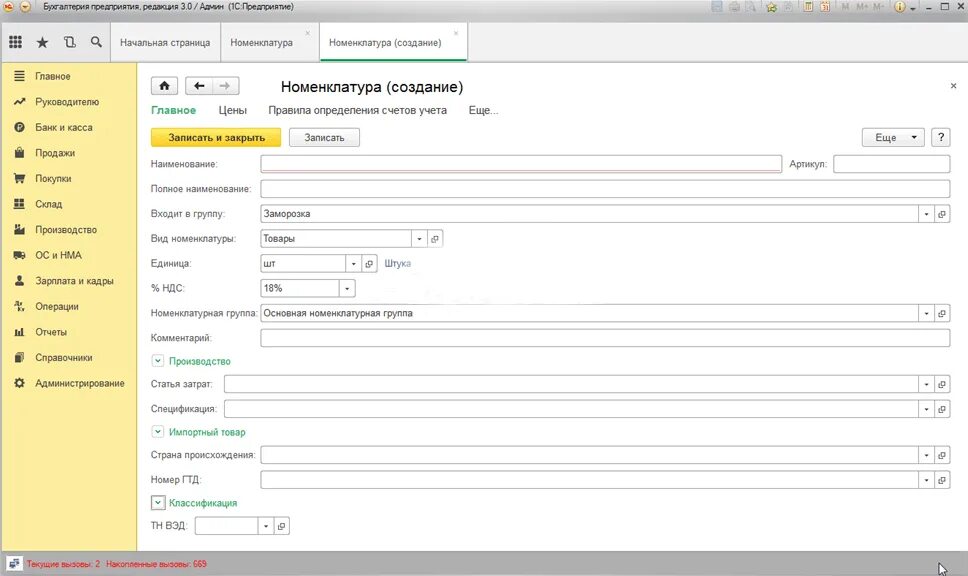Expand the Вид номенклатуры dropdown
968x576 pixels.
(x=419, y=238)
